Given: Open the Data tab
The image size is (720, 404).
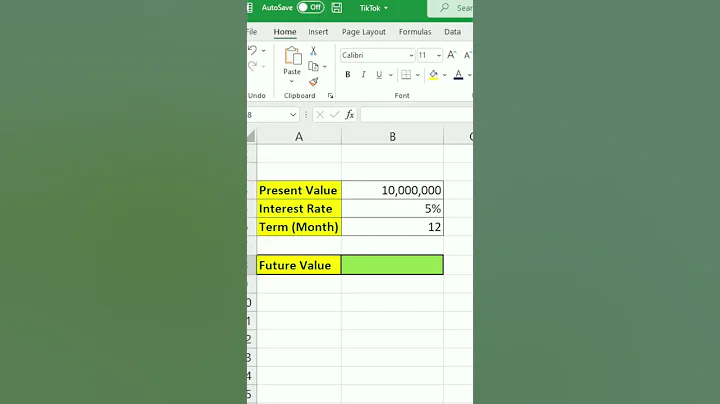Looking at the screenshot, I should coord(452,32).
